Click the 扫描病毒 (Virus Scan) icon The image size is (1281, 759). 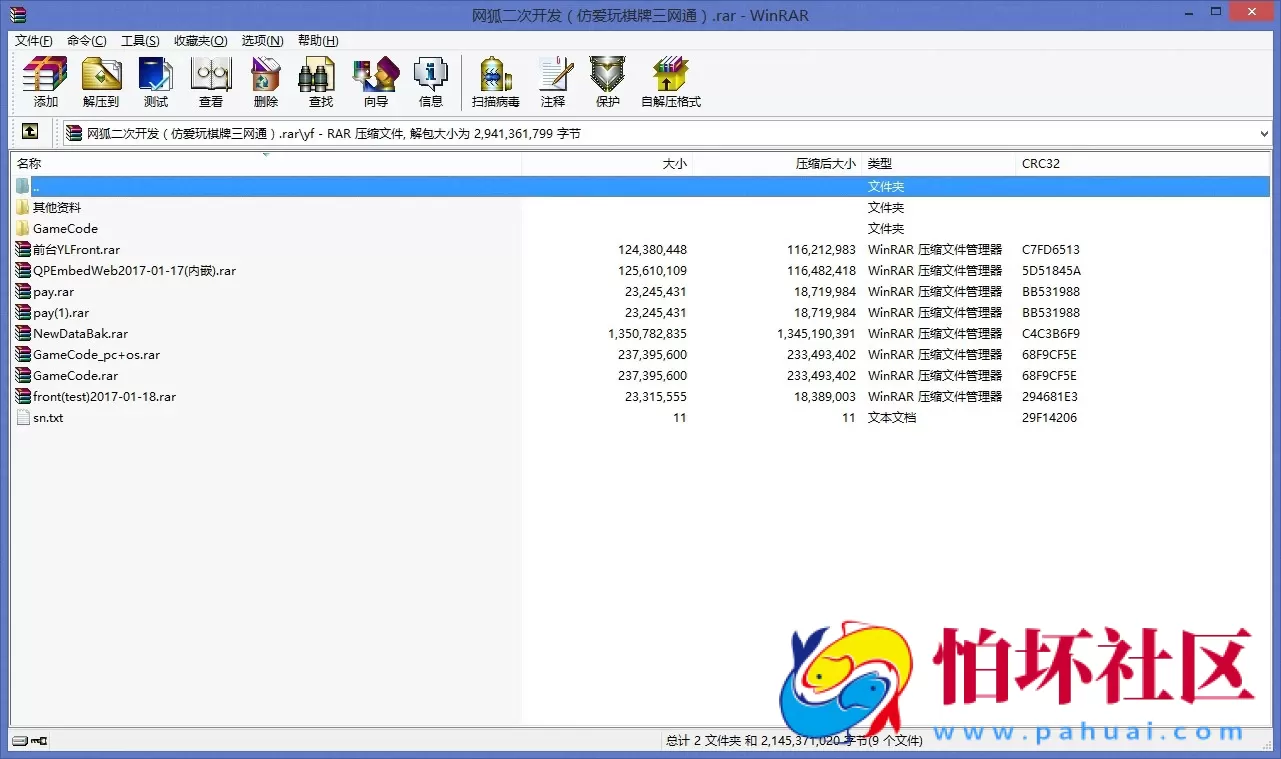tap(494, 80)
